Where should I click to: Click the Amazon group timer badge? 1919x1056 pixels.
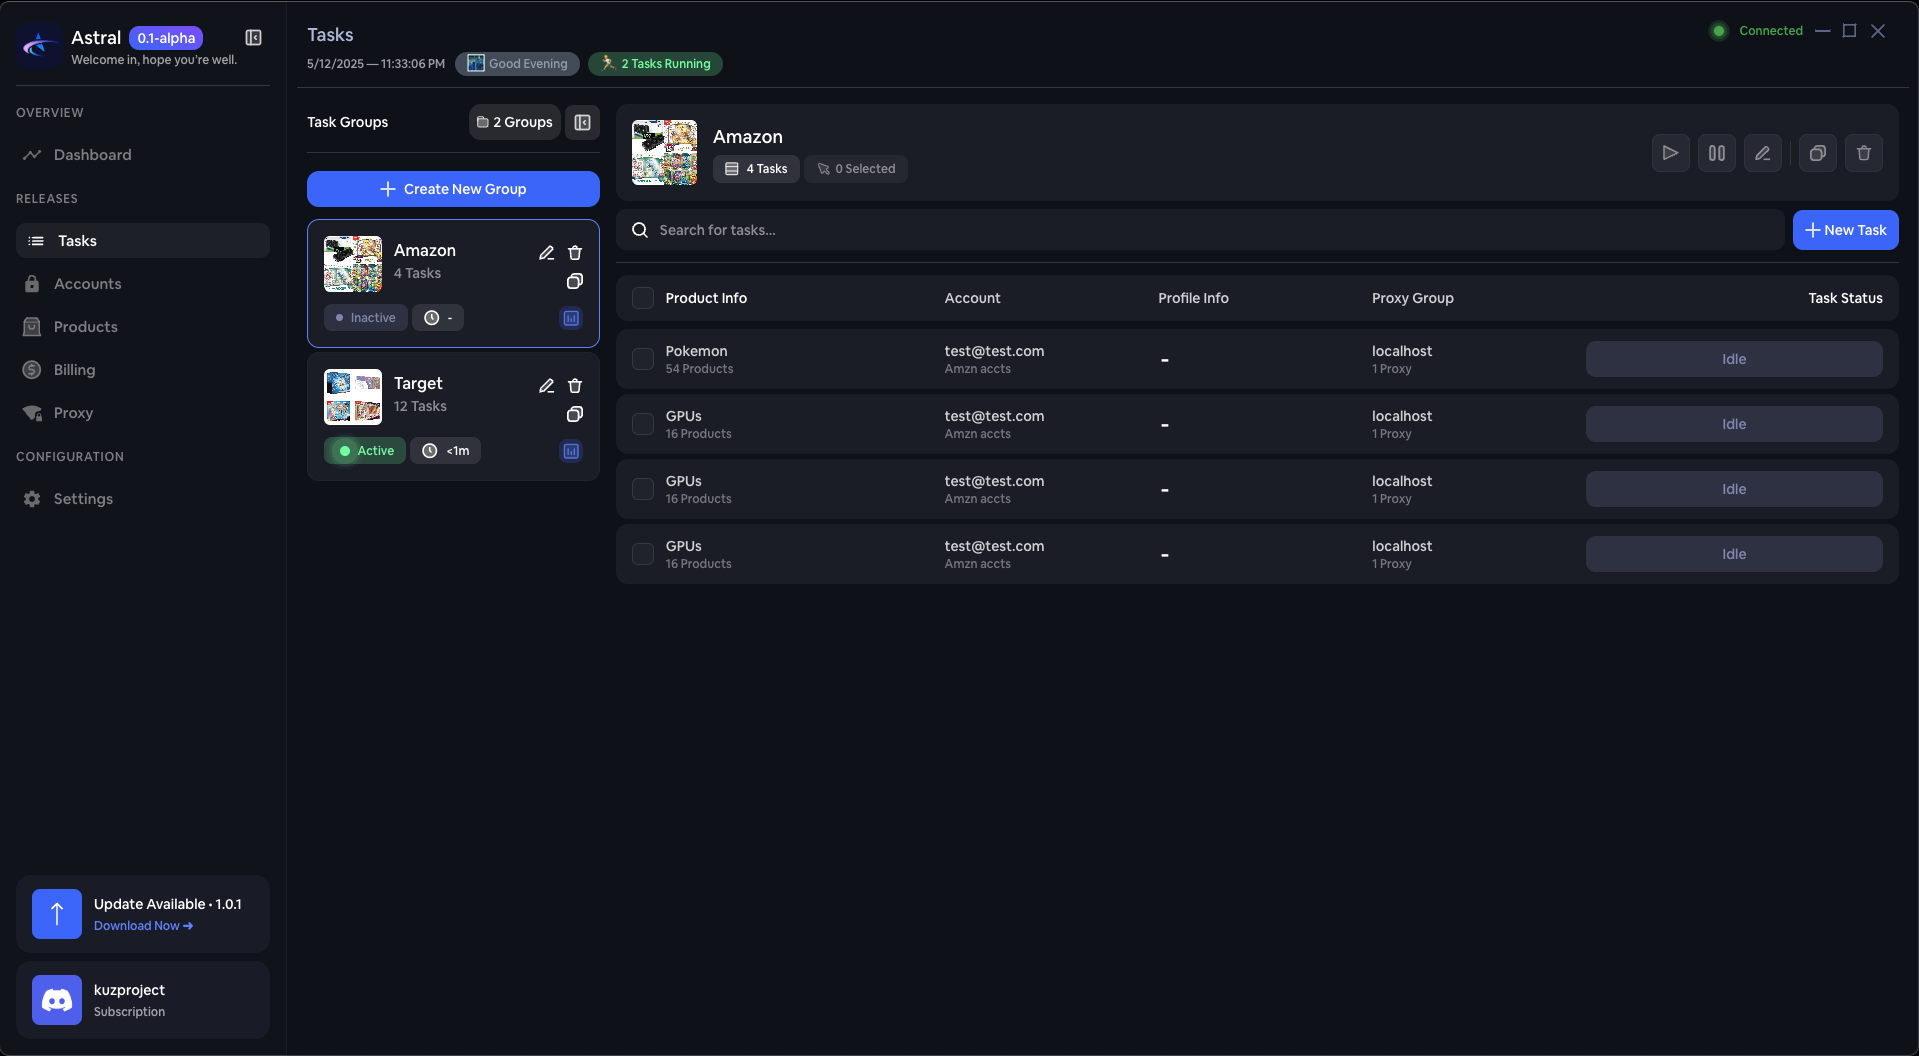click(x=438, y=318)
